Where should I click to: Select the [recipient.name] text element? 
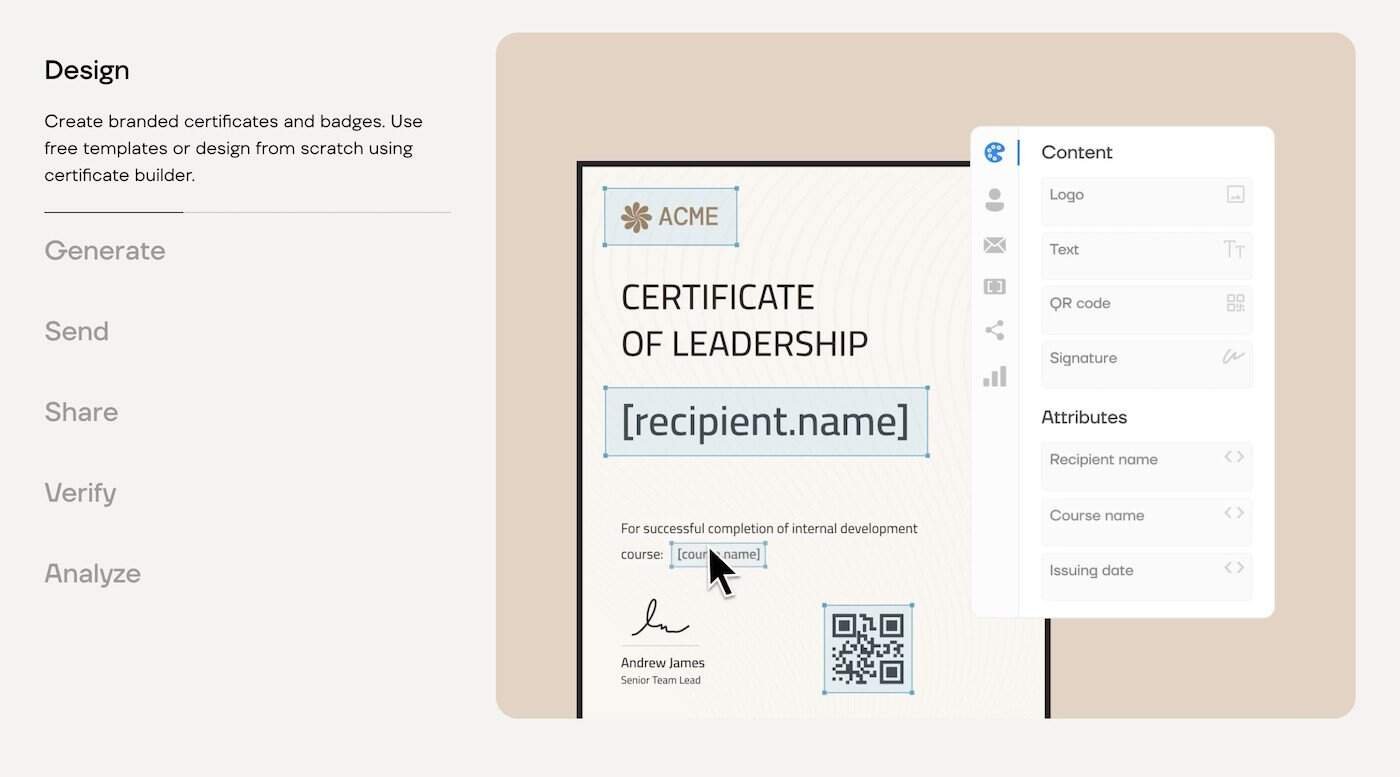(766, 421)
